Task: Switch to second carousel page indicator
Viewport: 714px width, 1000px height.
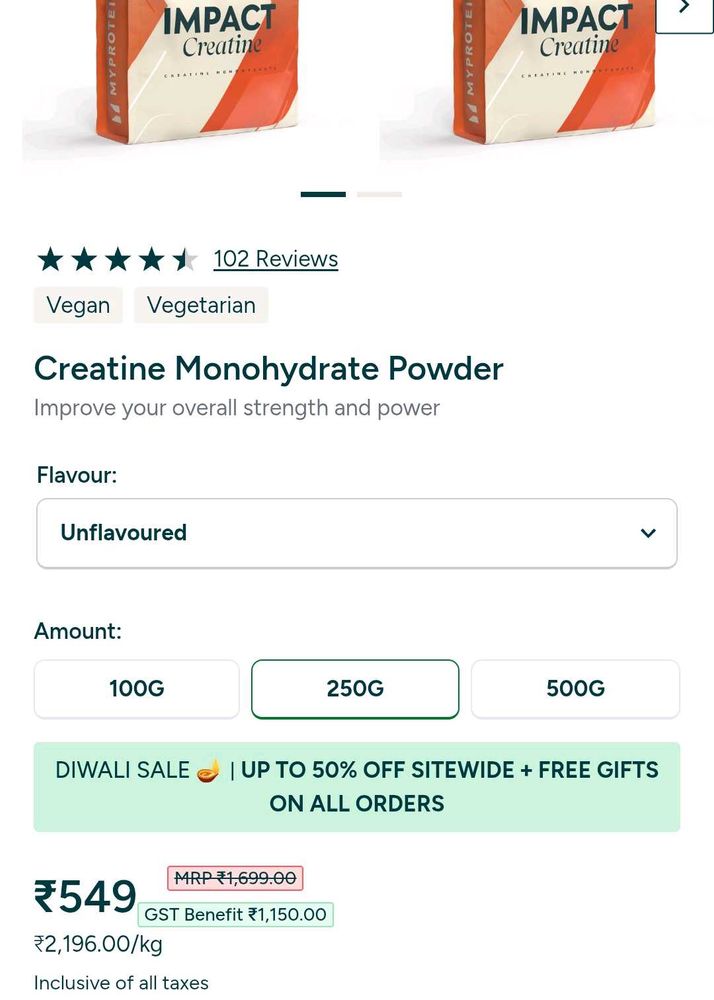Action: (379, 194)
